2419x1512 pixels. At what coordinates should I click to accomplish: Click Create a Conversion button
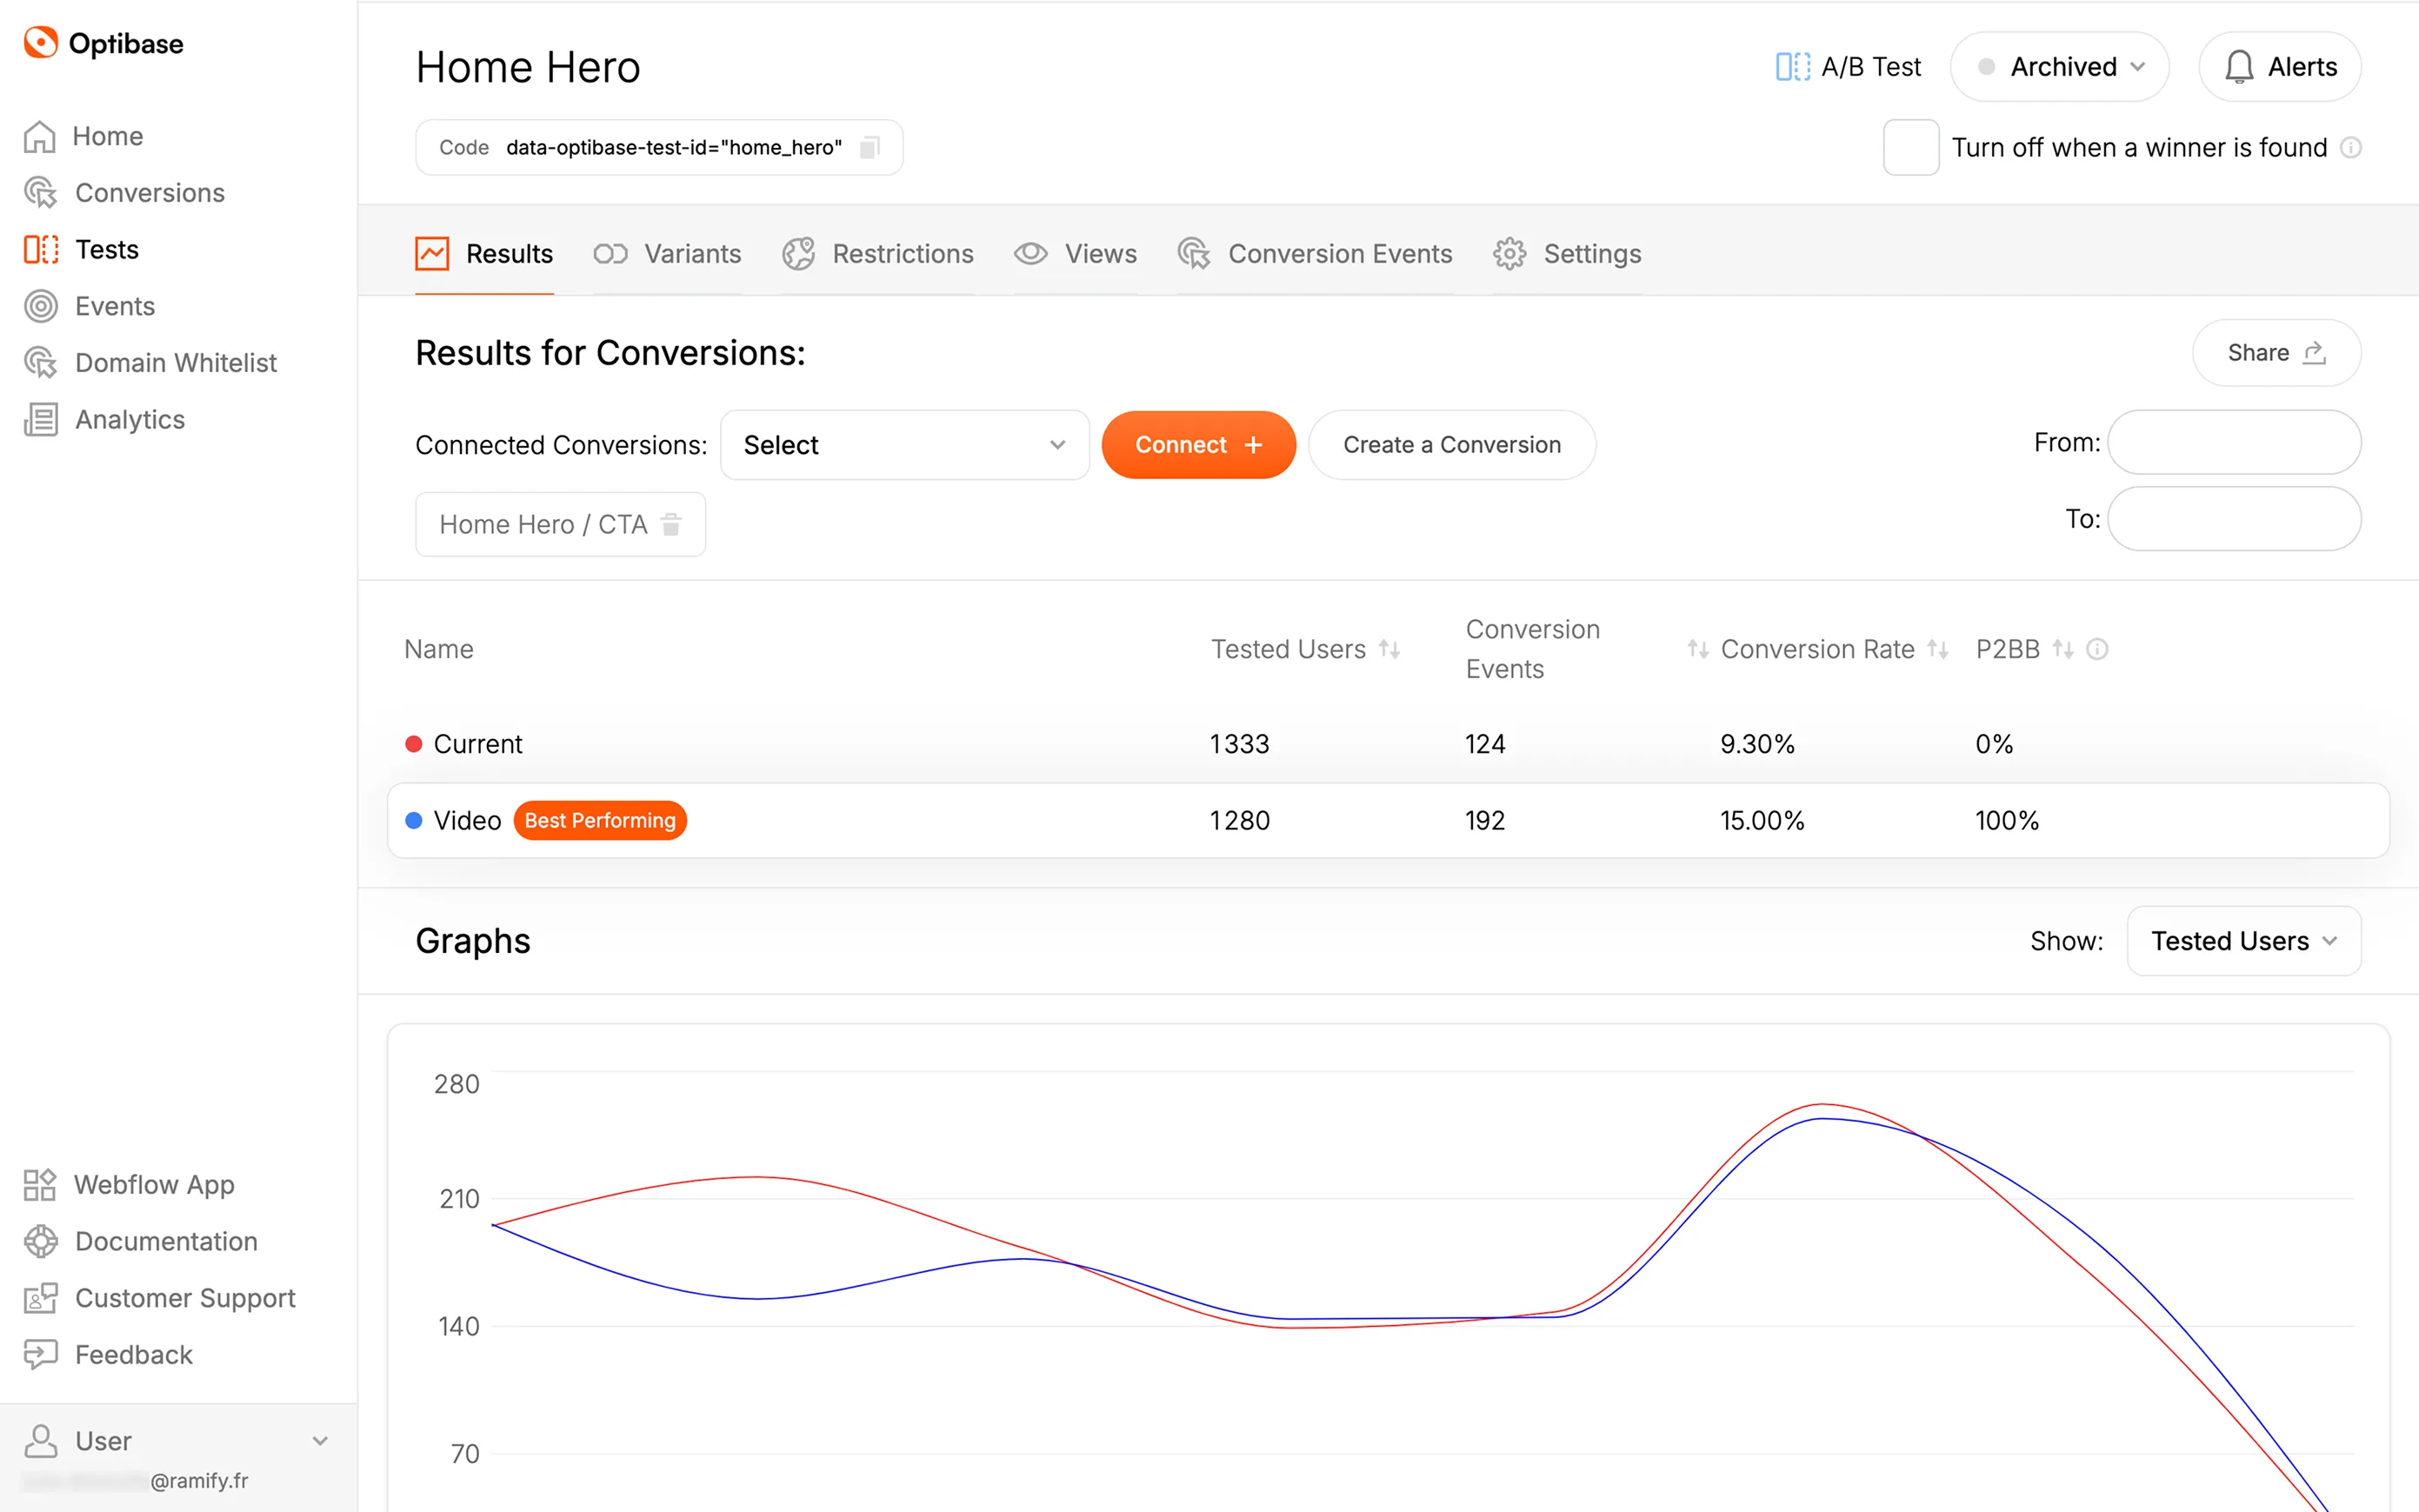pos(1451,445)
